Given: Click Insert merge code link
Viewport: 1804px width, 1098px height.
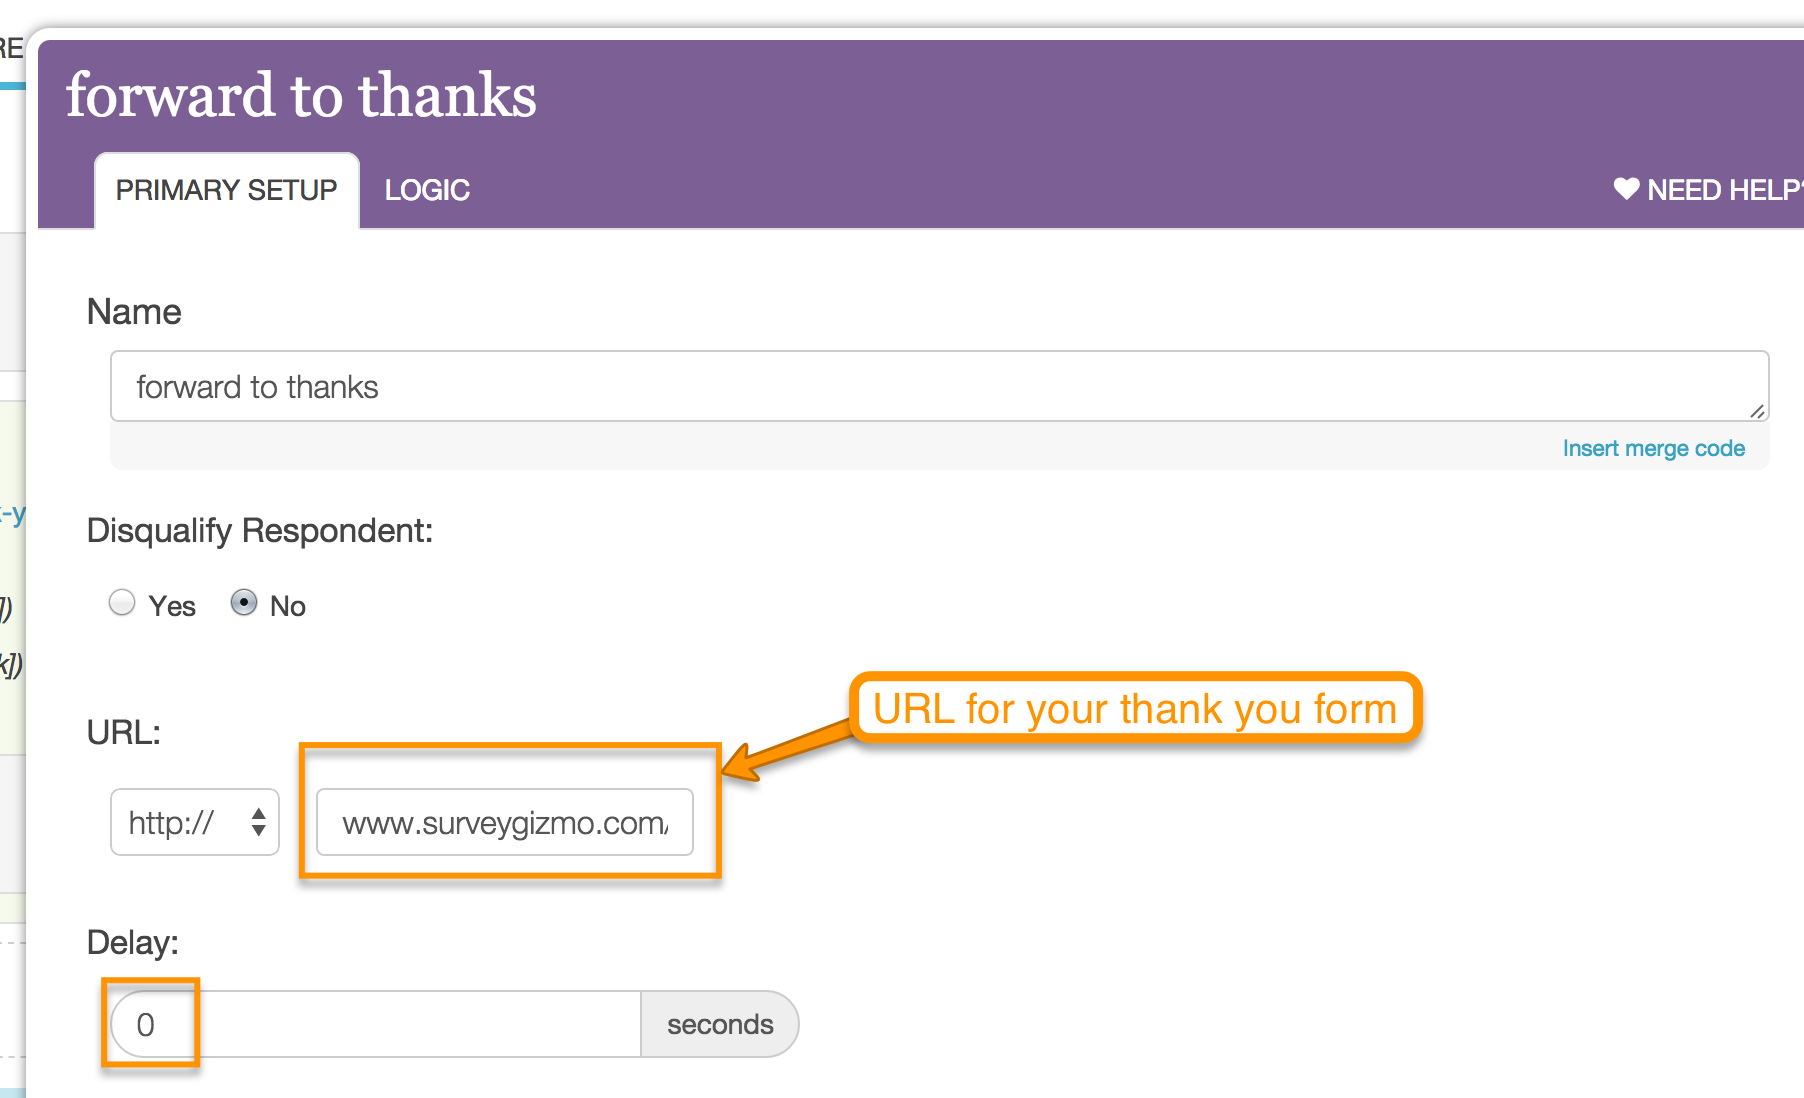Looking at the screenshot, I should pos(1654,448).
